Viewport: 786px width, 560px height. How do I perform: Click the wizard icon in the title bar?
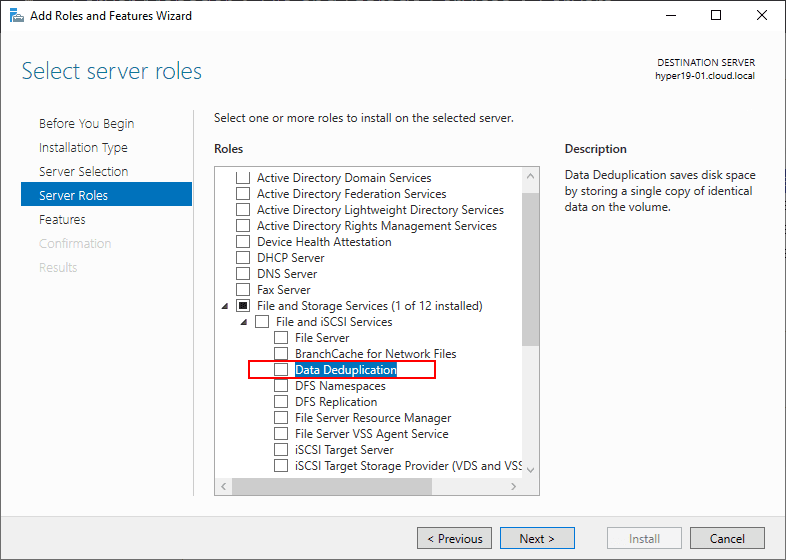pos(16,15)
